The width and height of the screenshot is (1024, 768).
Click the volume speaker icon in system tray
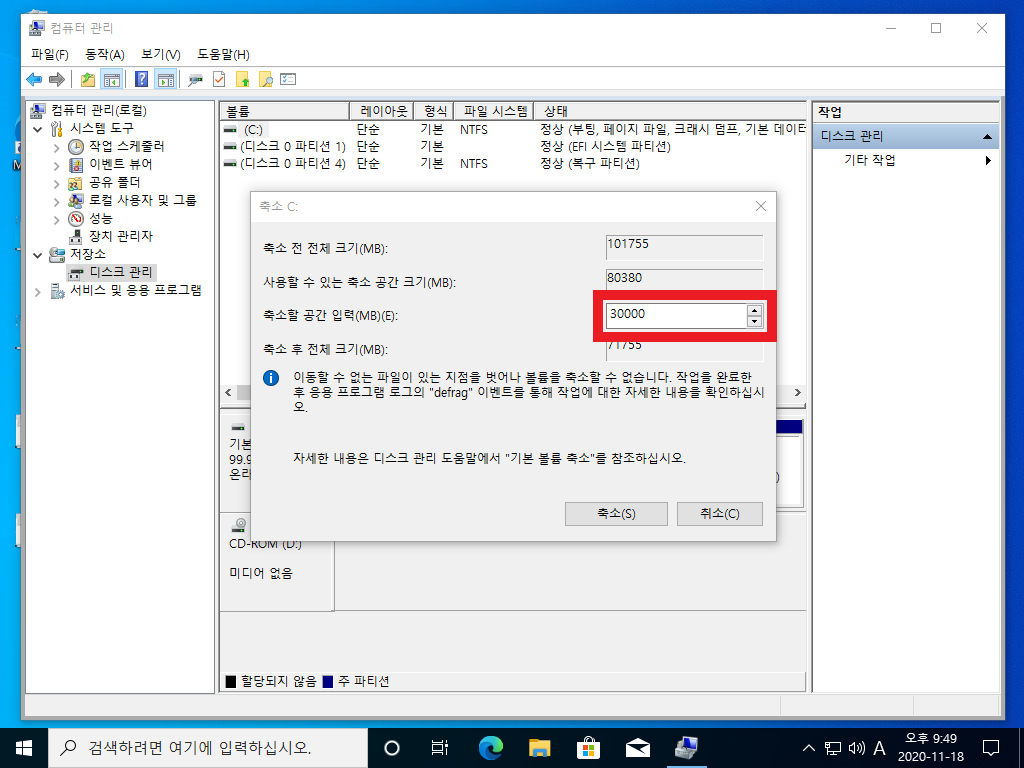(856, 748)
